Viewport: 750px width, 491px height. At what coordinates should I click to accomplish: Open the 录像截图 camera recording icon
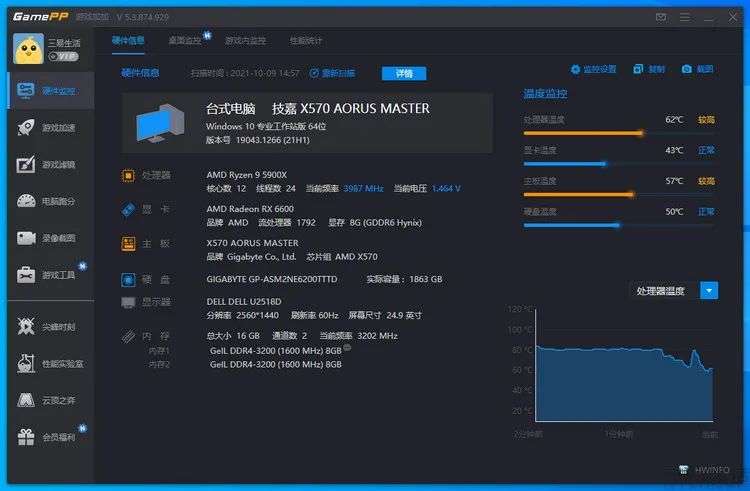point(26,238)
